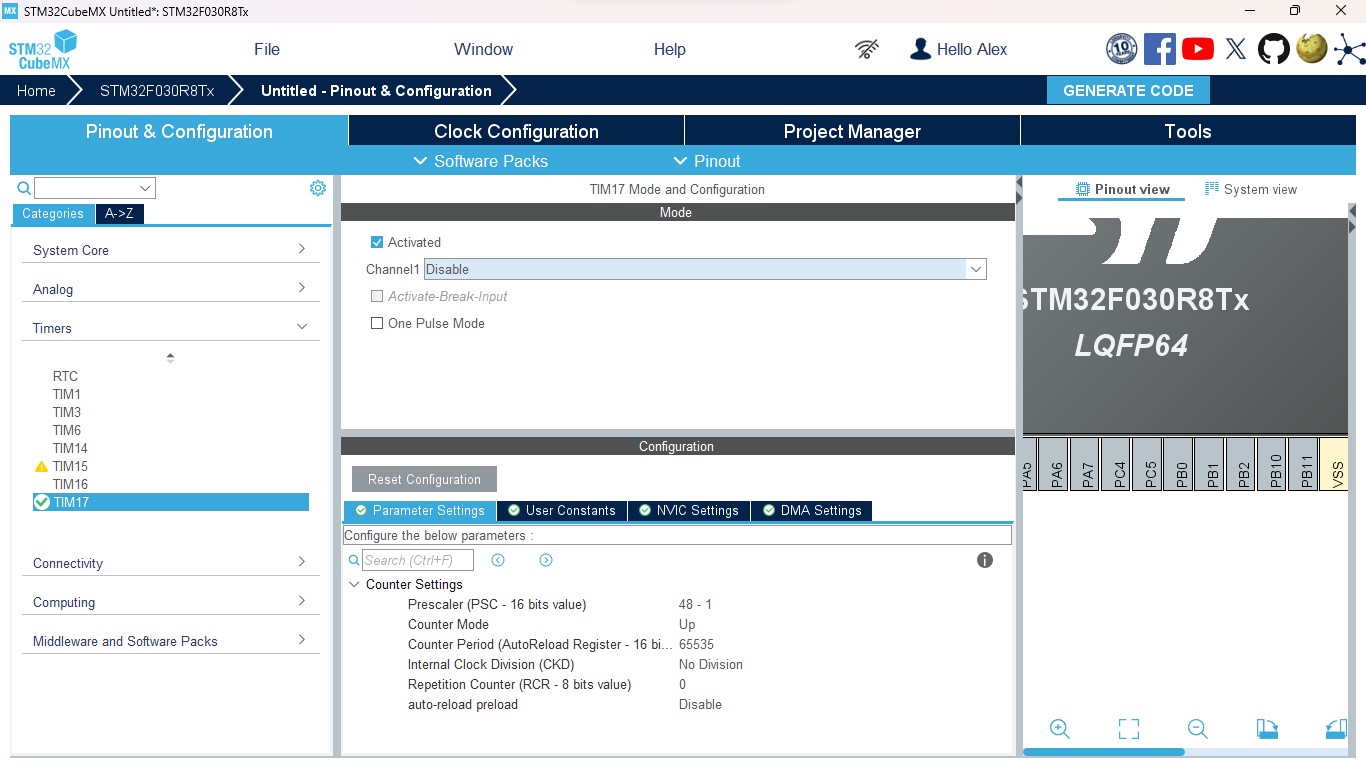Click the parameter Search (Ctrl+F) field
This screenshot has height=768, width=1366.
418,560
